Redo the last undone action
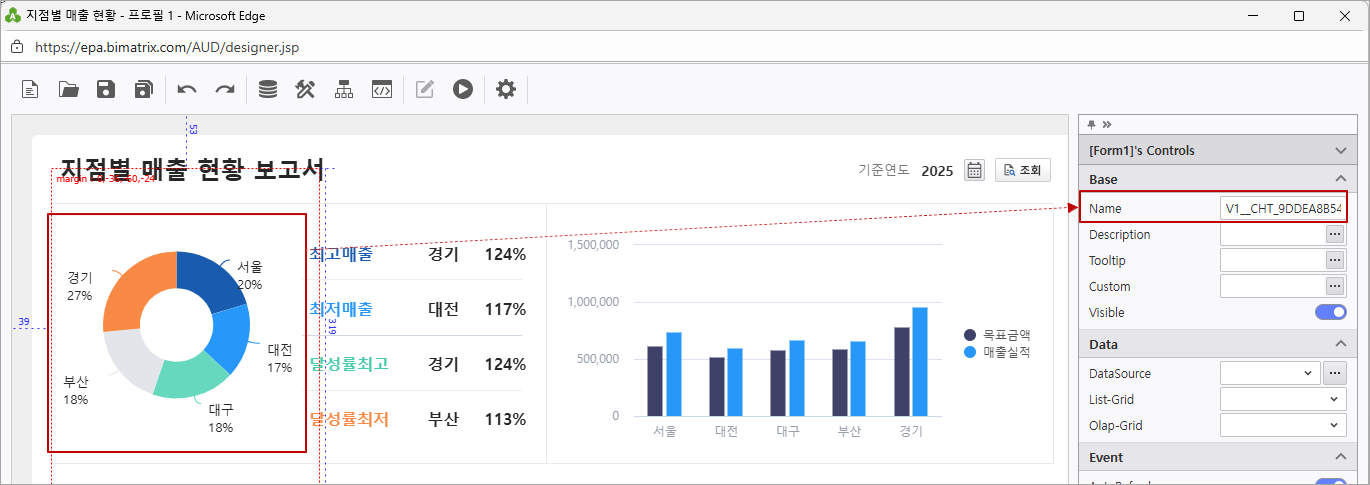Screen dimensions: 1370x485 click(225, 89)
